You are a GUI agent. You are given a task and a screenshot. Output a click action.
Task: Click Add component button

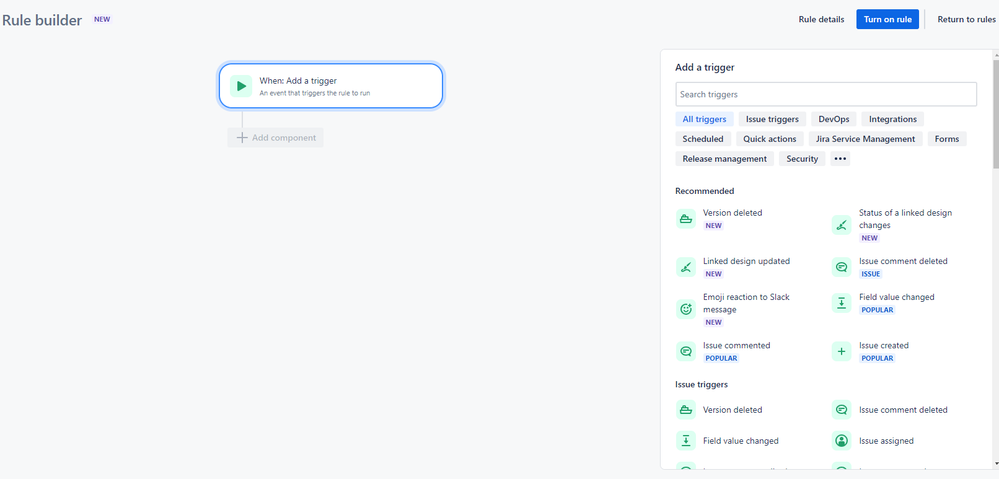[x=275, y=138]
